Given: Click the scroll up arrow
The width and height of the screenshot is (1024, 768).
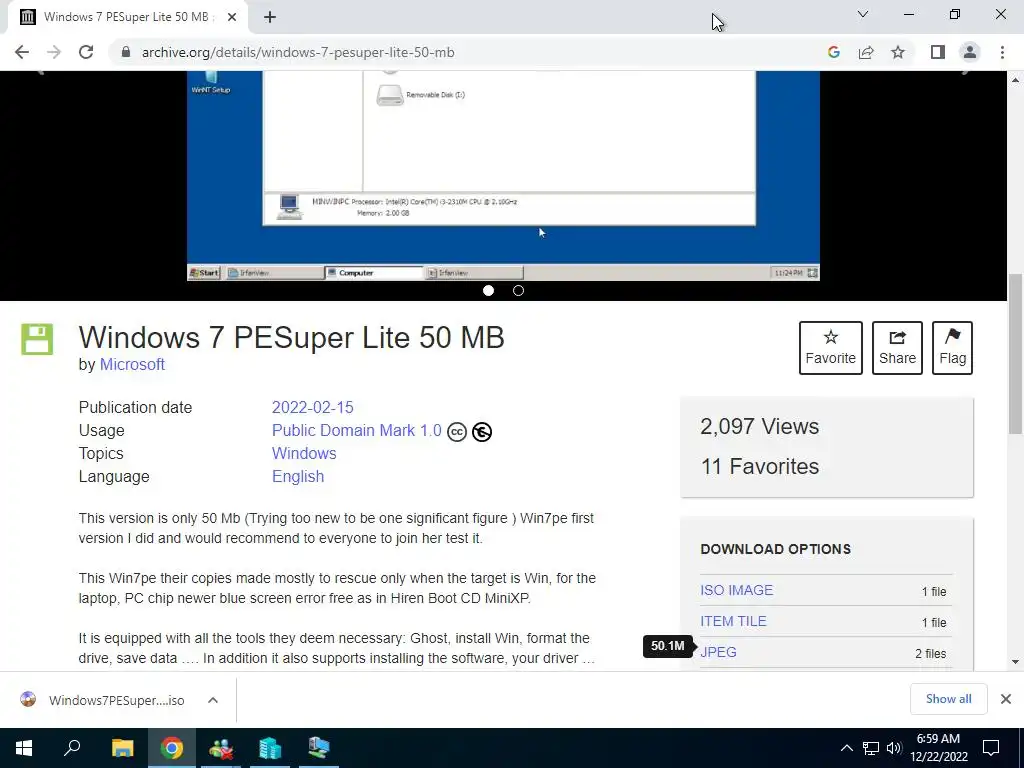Looking at the screenshot, I should pos(1015,80).
